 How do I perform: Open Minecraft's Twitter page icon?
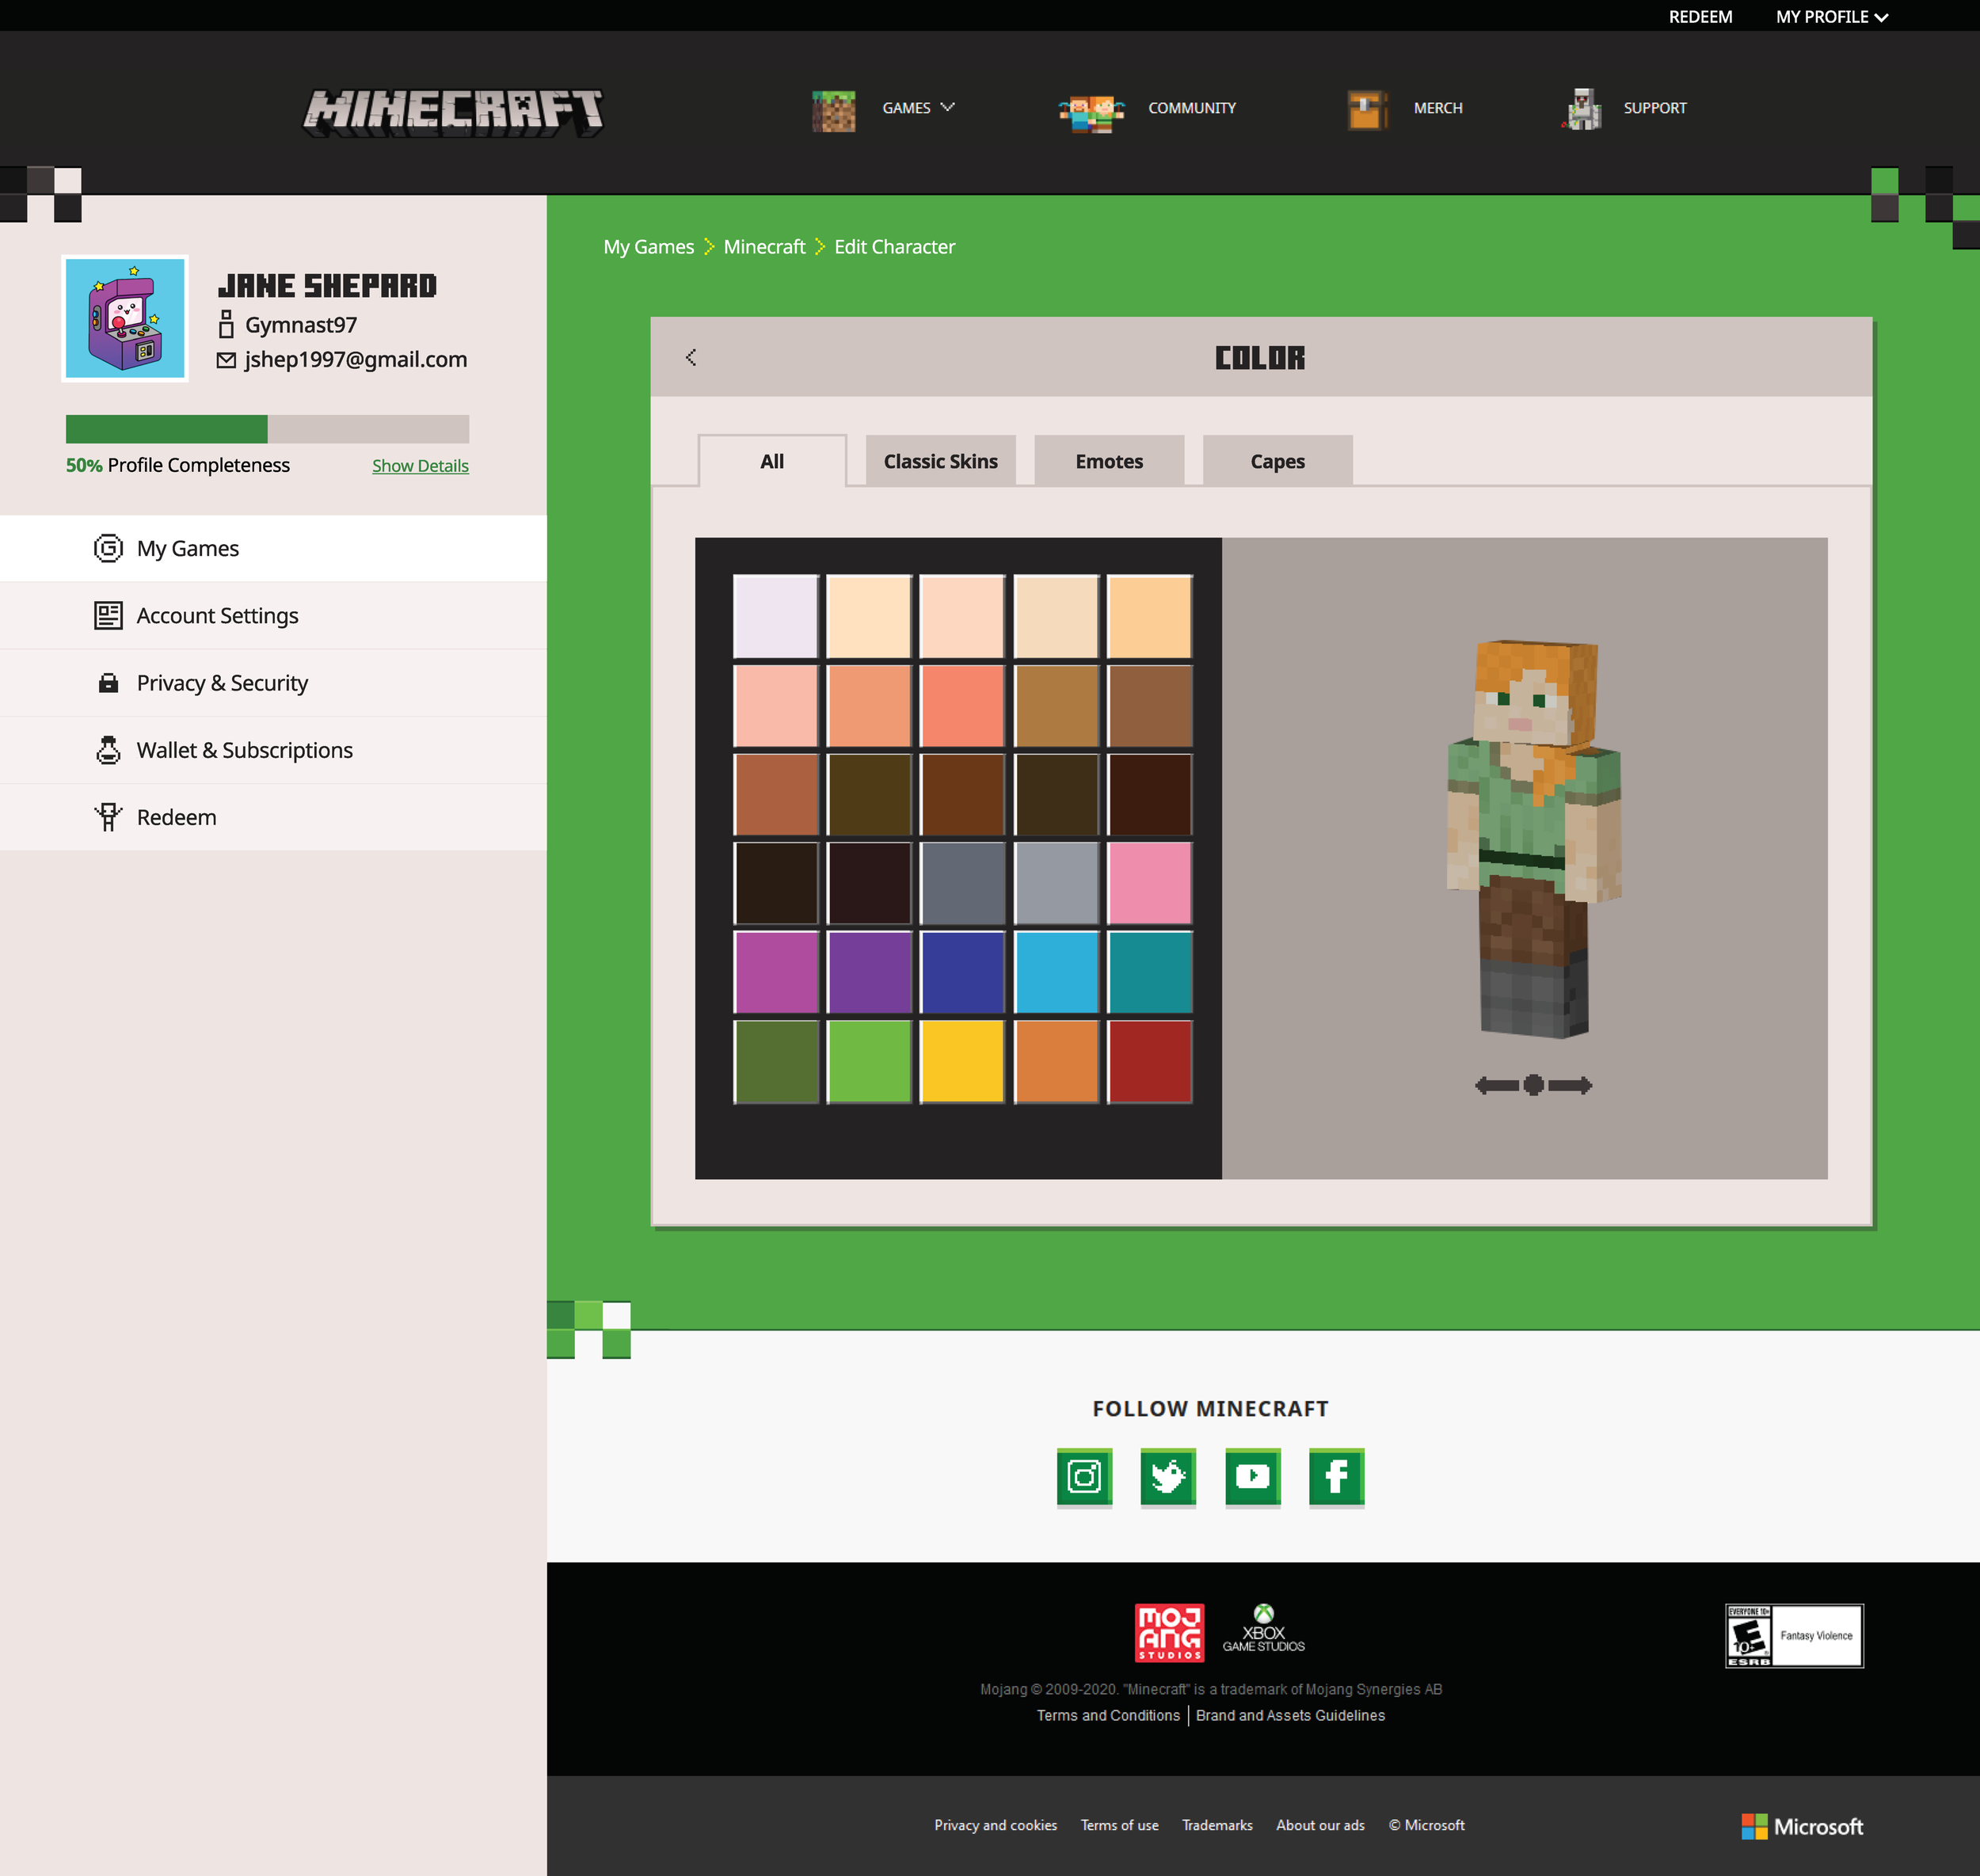pyautogui.click(x=1168, y=1476)
